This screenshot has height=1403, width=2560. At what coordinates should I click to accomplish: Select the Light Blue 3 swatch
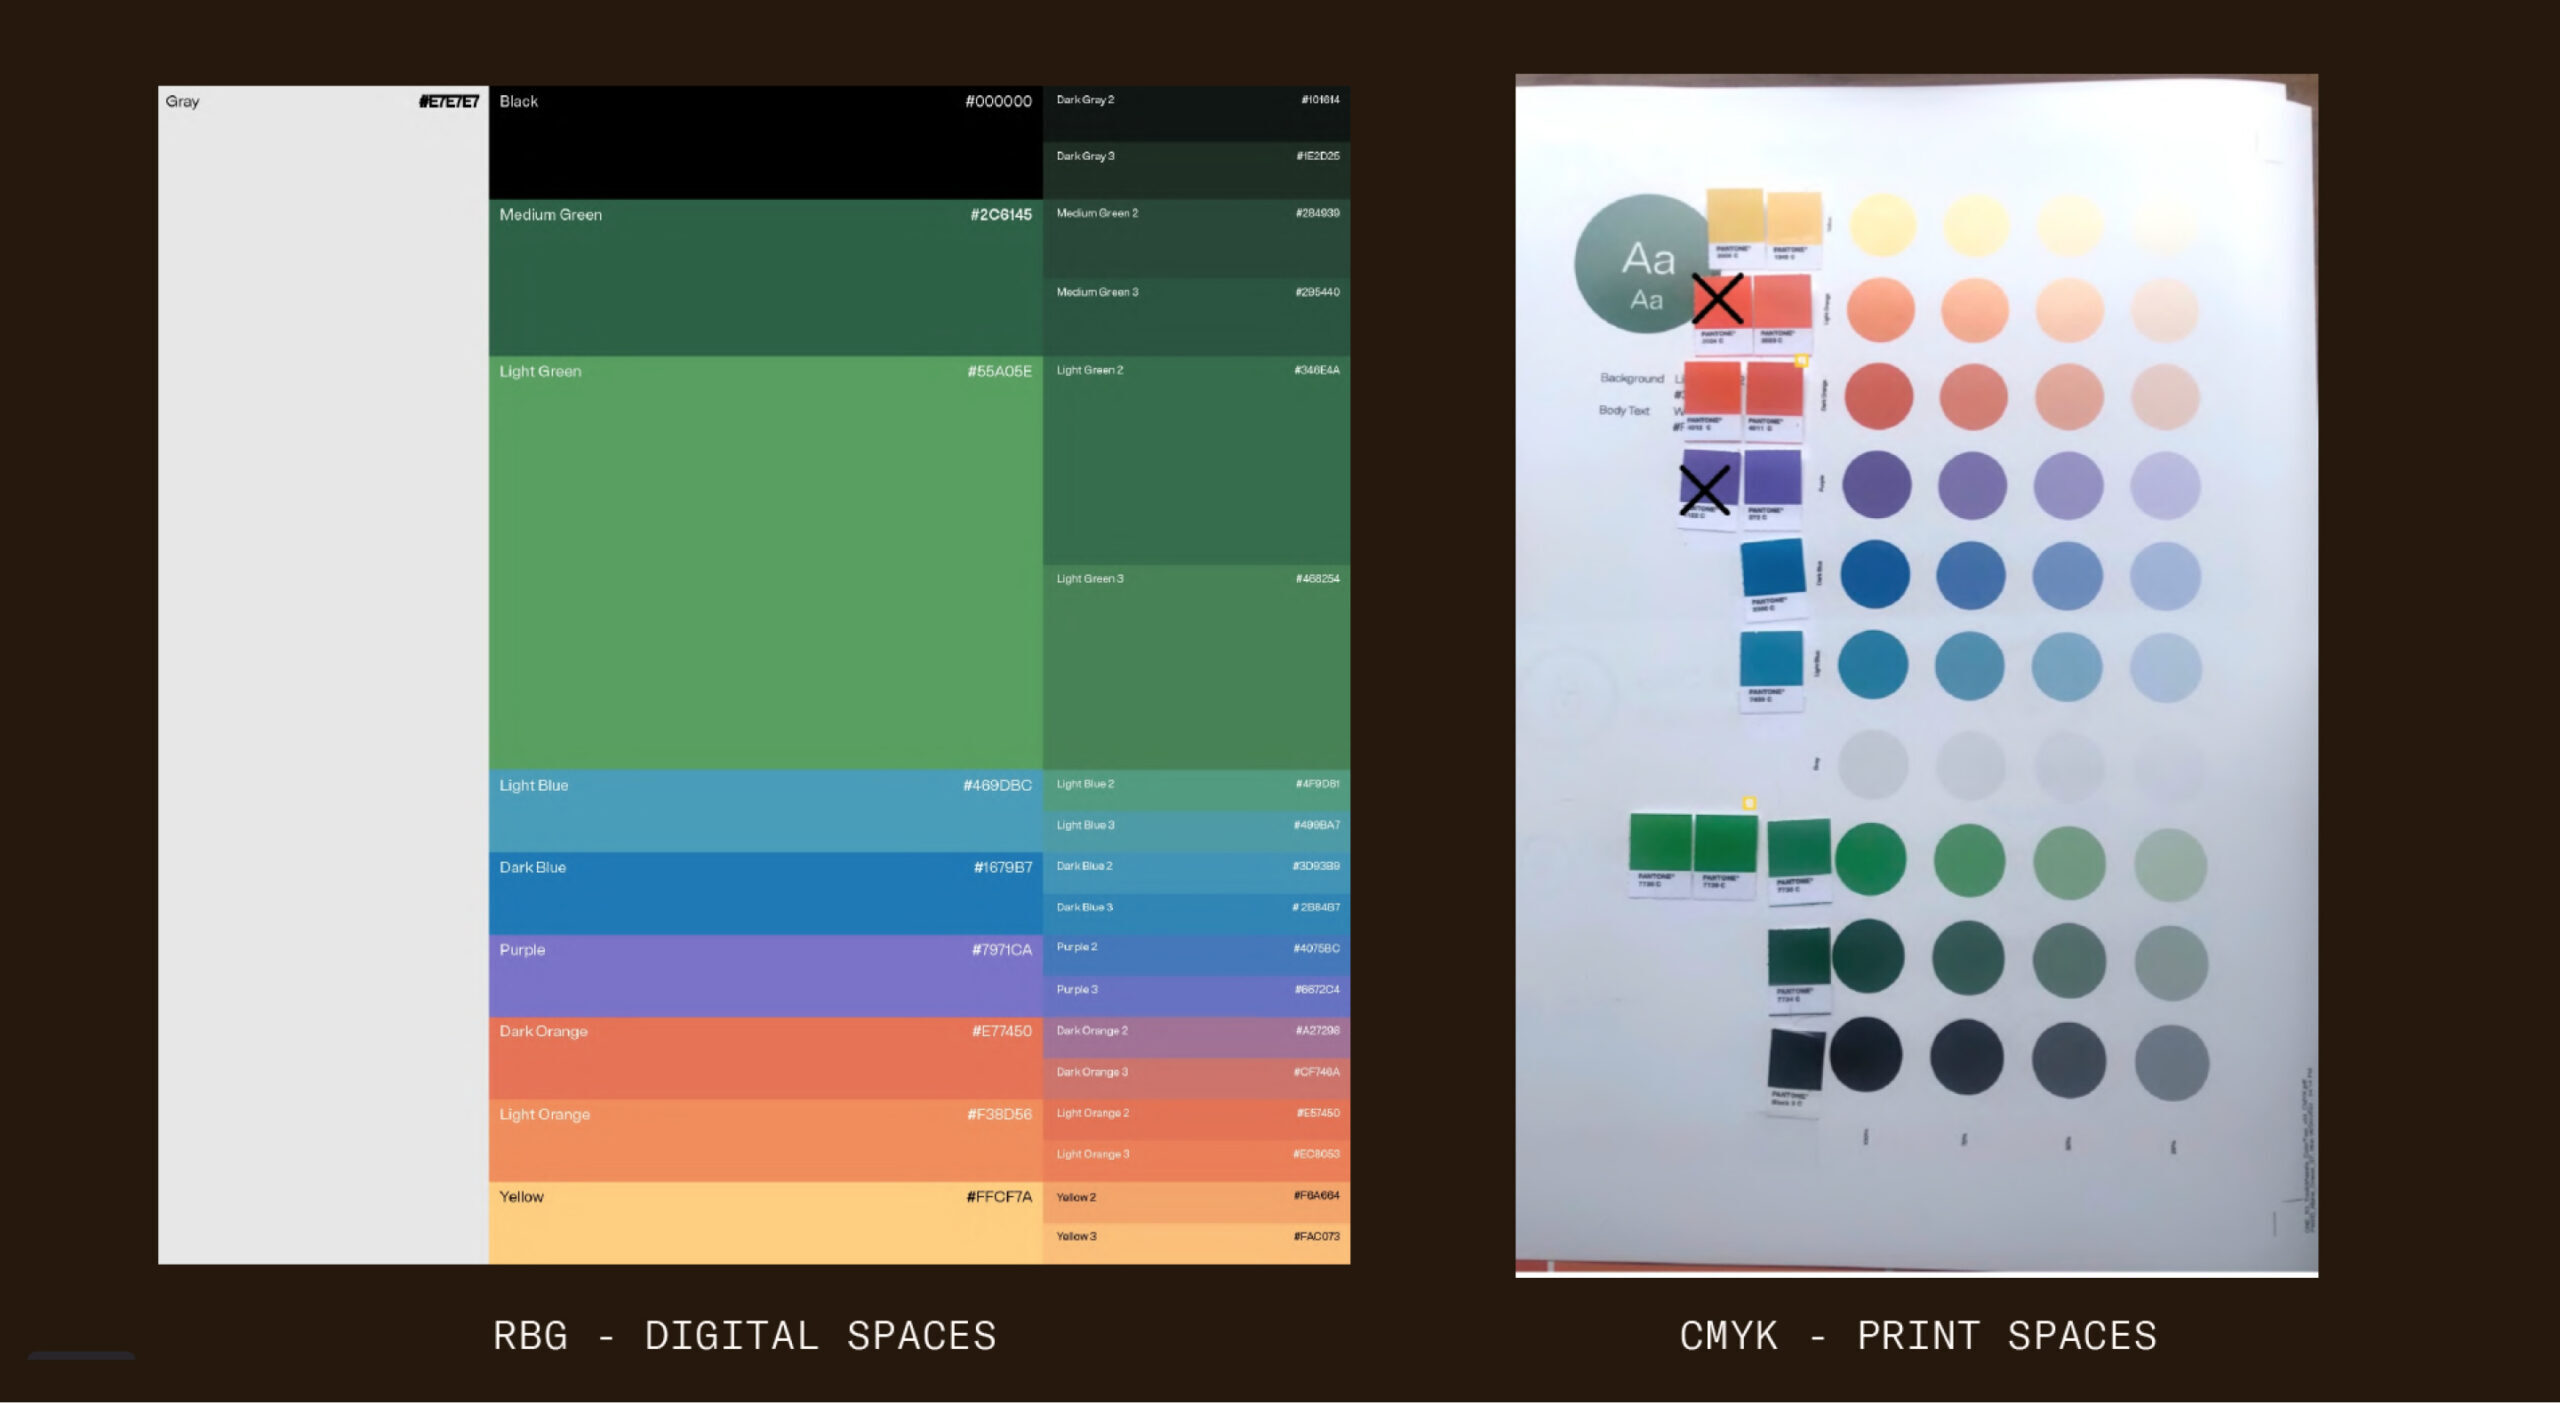pos(1196,831)
